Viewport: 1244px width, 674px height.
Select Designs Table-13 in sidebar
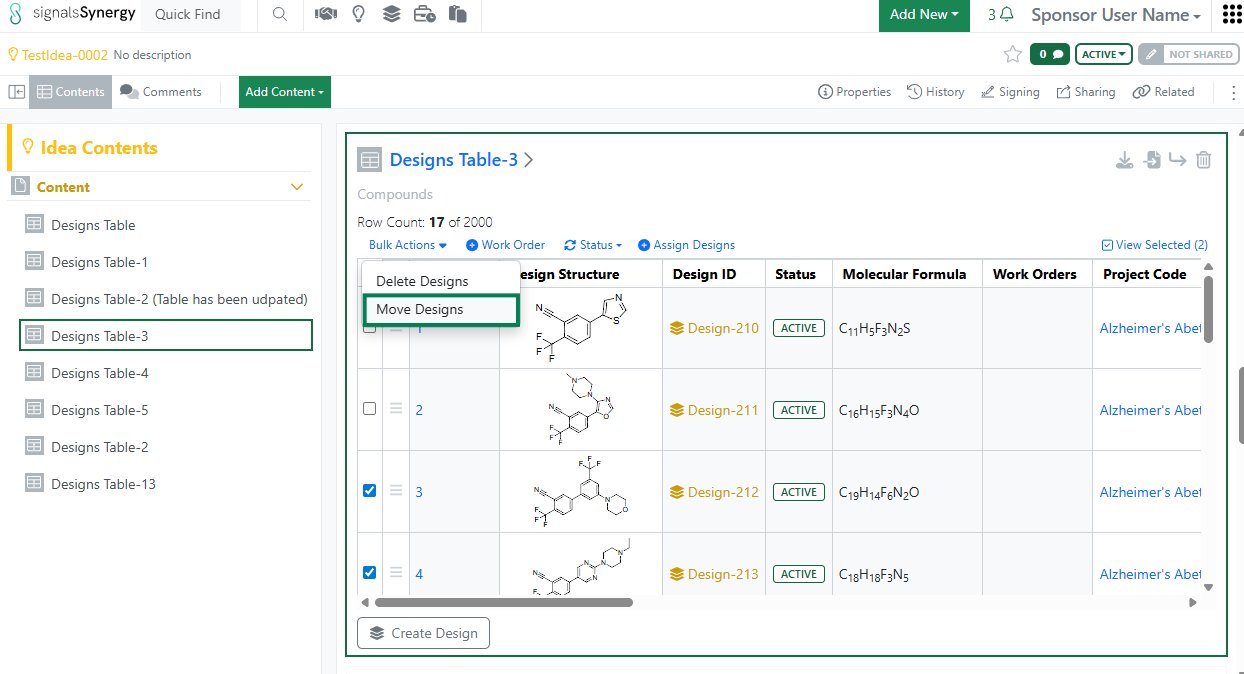[104, 484]
